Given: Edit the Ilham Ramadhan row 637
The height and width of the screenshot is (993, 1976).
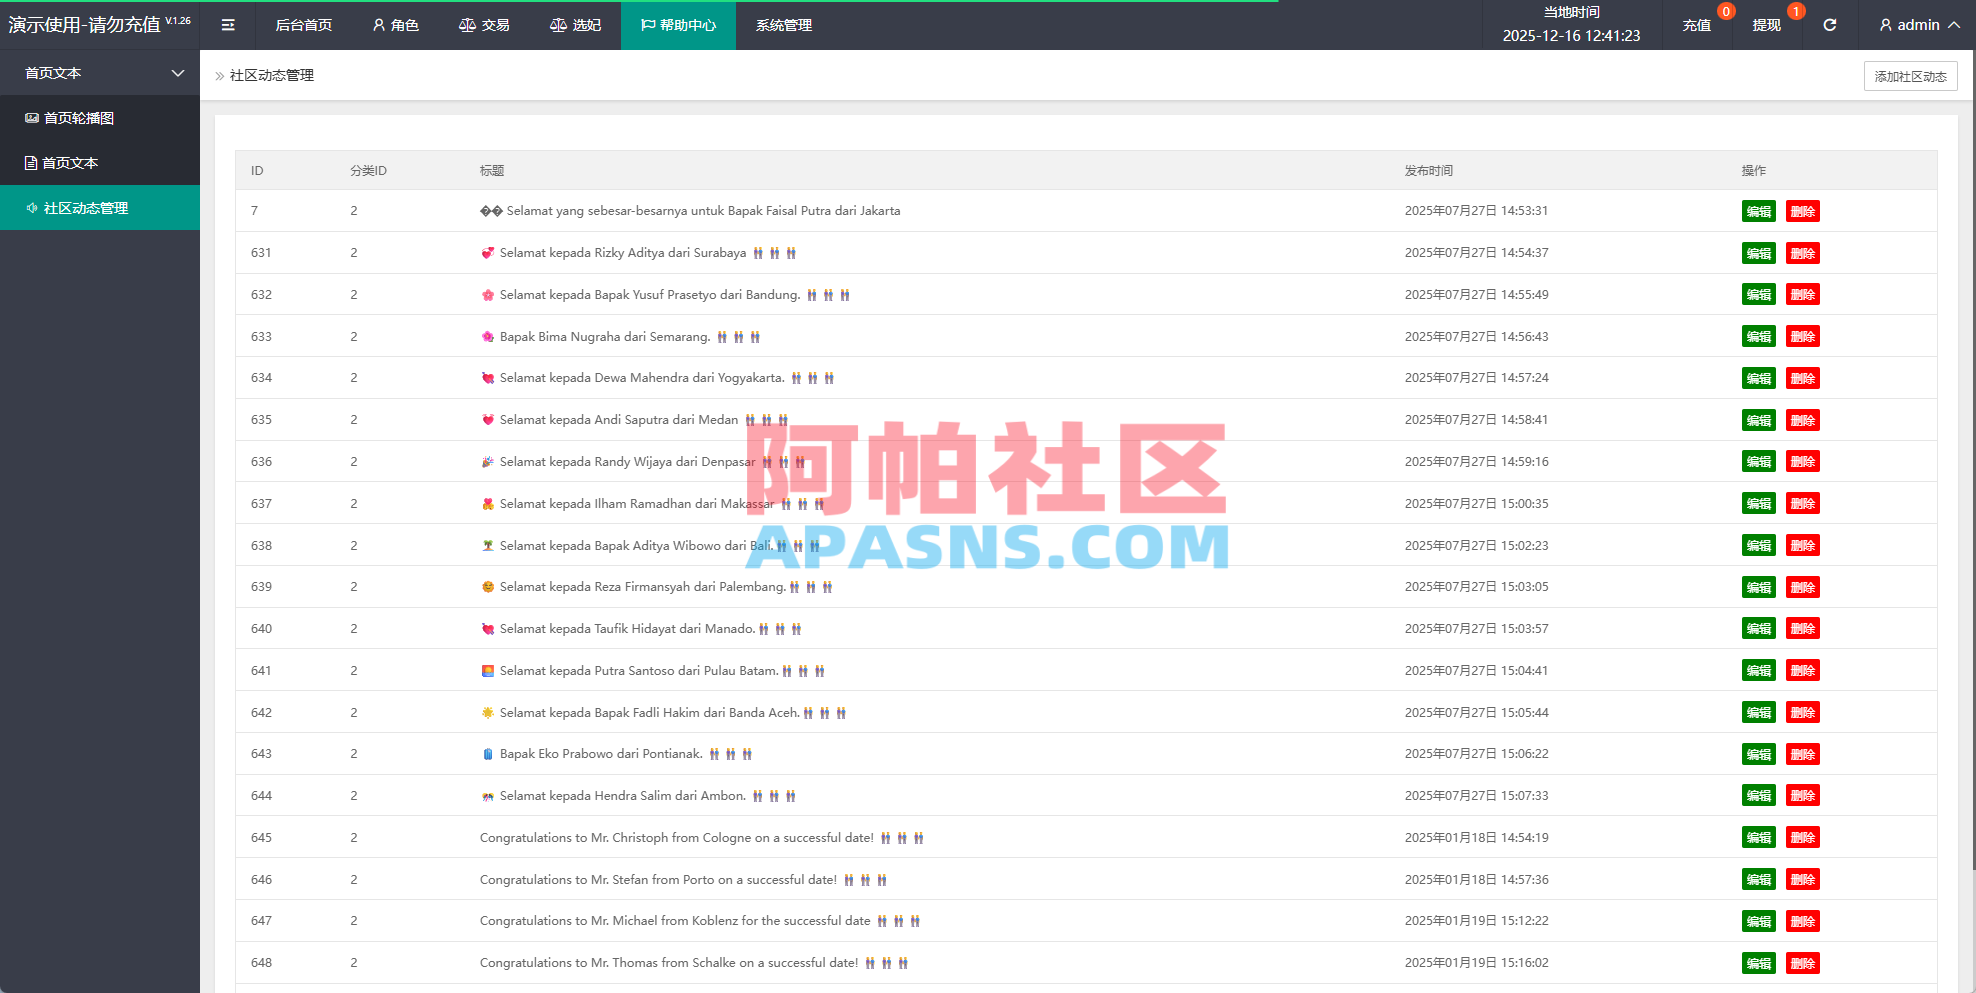Looking at the screenshot, I should pos(1759,504).
